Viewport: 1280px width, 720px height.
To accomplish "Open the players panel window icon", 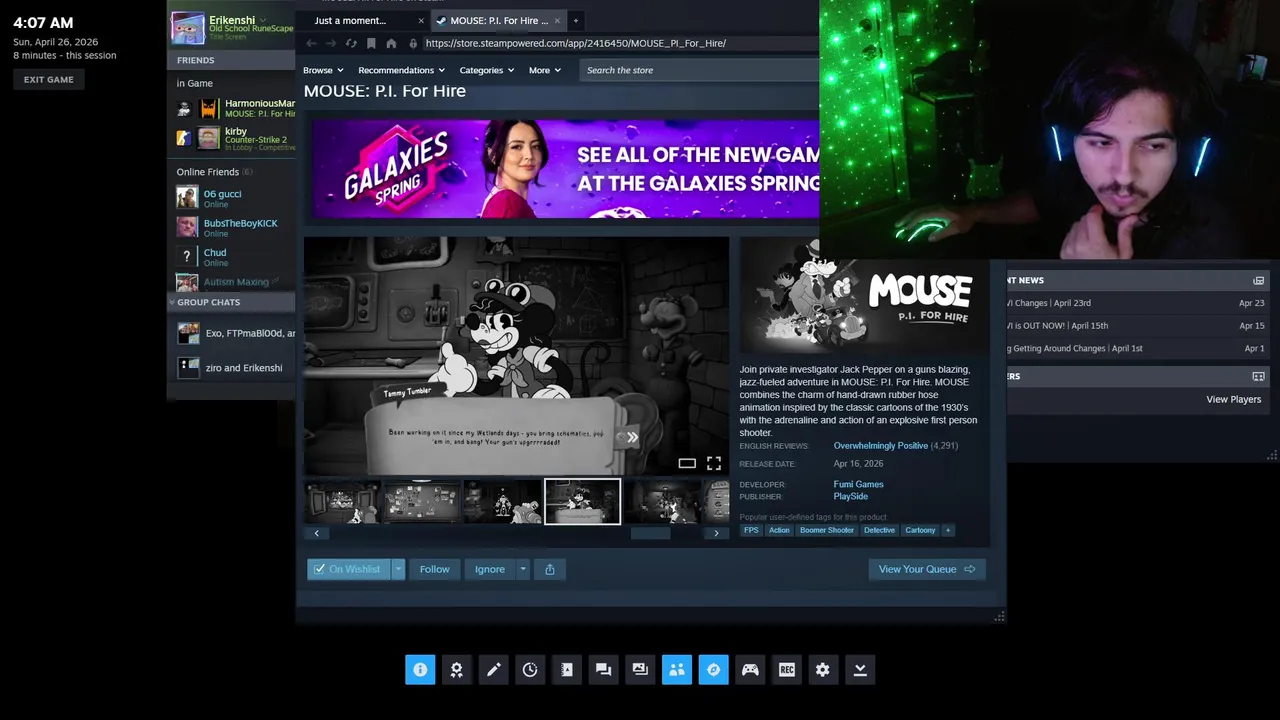I will [x=1258, y=377].
